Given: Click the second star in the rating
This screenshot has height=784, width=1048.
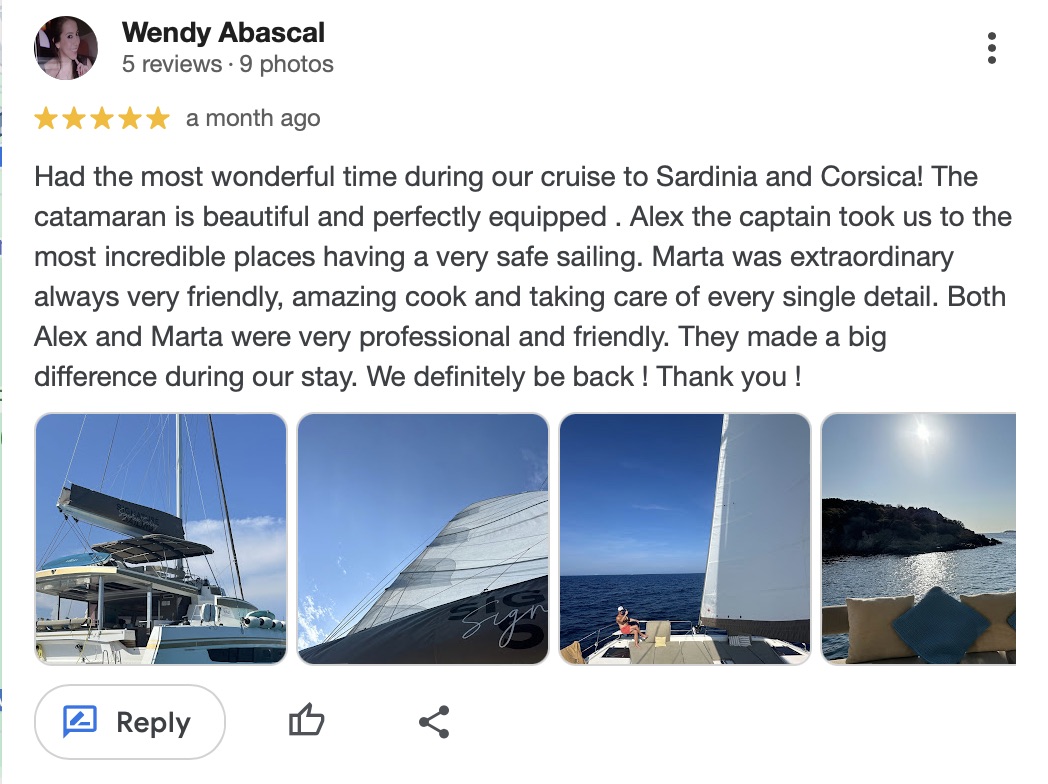Looking at the screenshot, I should tap(74, 119).
